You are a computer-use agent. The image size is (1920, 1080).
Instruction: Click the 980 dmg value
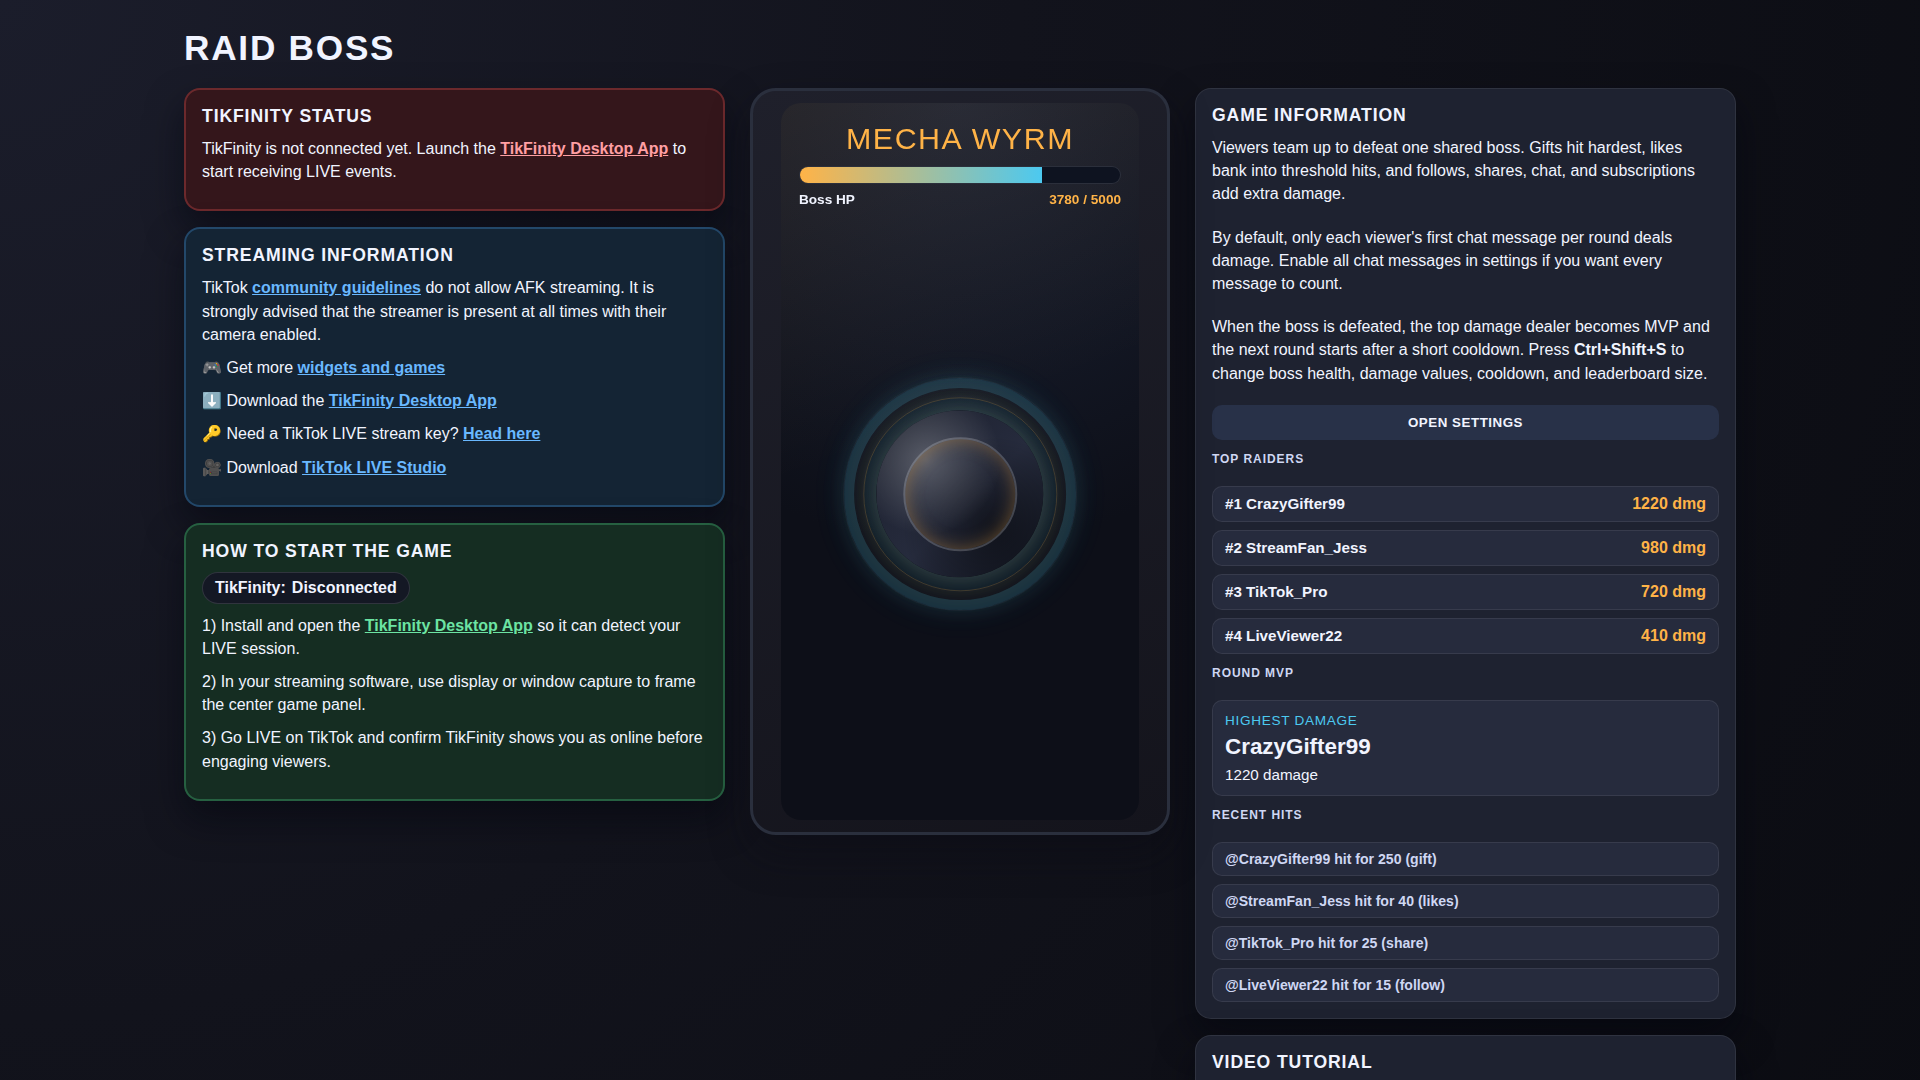coord(1672,548)
